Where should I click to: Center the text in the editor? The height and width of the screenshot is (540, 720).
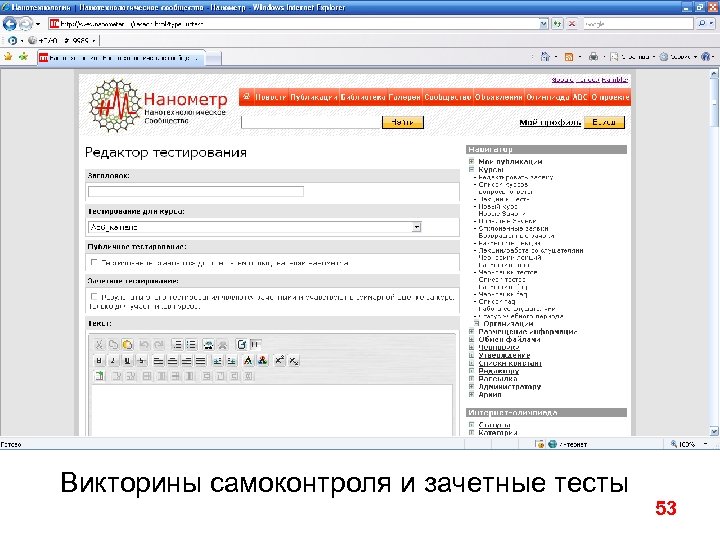[x=173, y=361]
